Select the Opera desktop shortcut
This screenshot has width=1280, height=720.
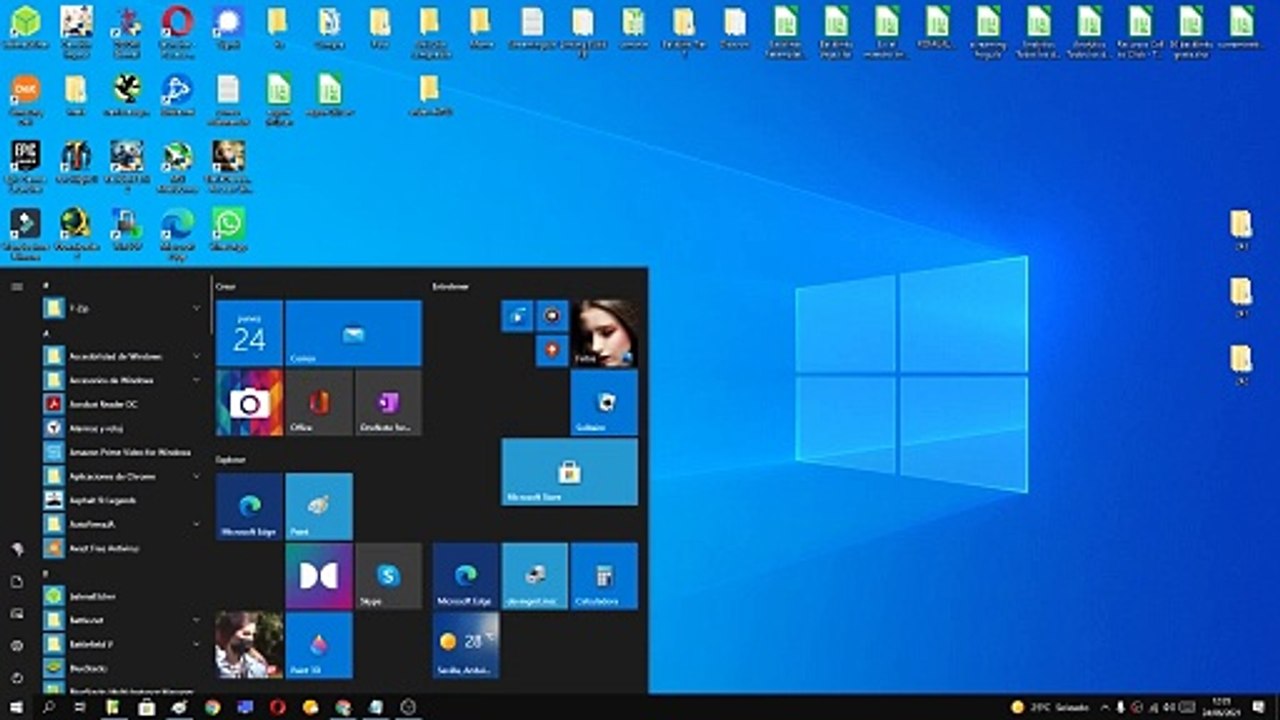177,30
